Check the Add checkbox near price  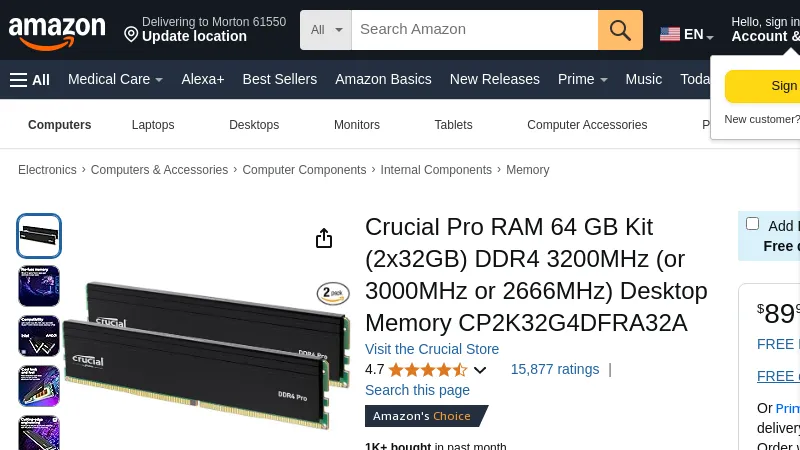click(752, 224)
